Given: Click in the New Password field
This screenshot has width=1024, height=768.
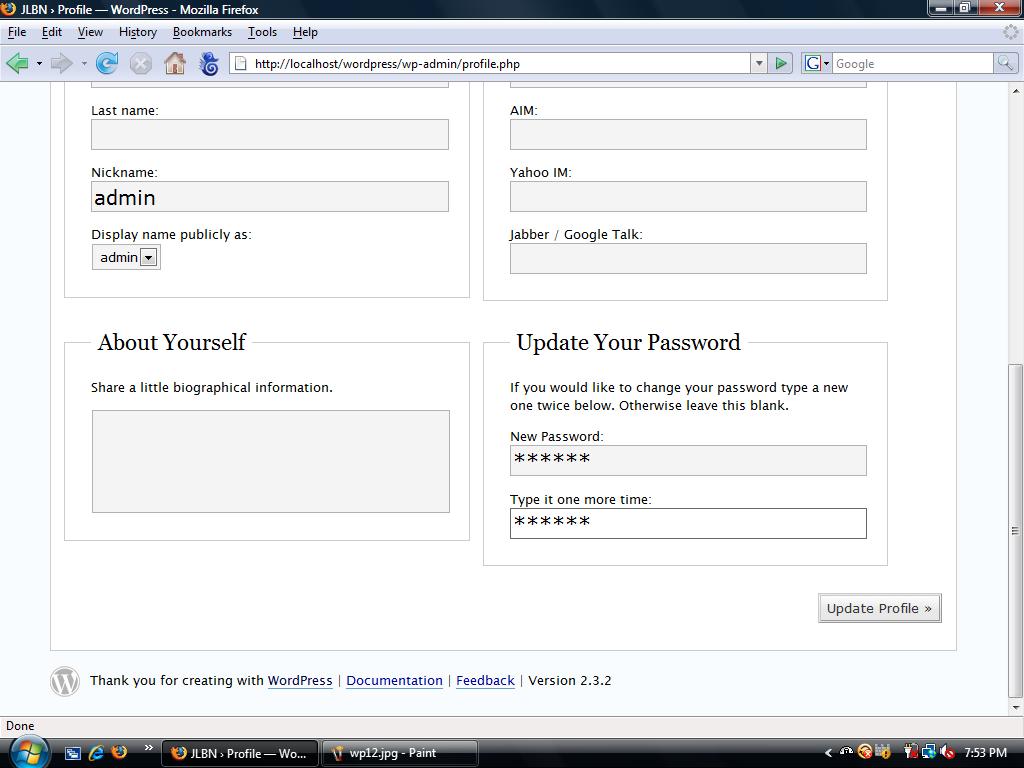Looking at the screenshot, I should pos(688,461).
